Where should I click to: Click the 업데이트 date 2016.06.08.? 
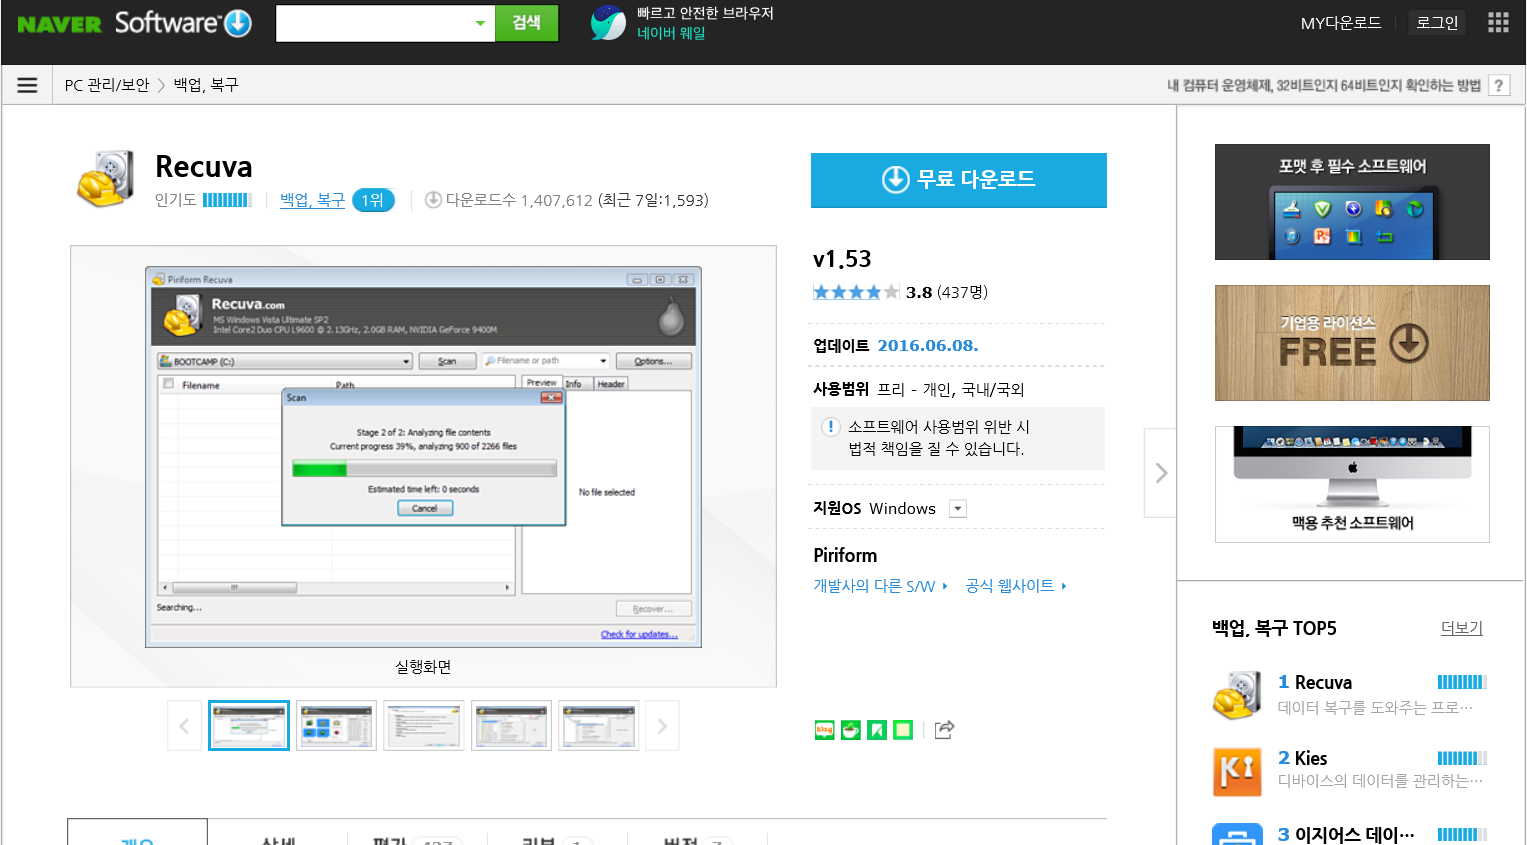point(928,345)
